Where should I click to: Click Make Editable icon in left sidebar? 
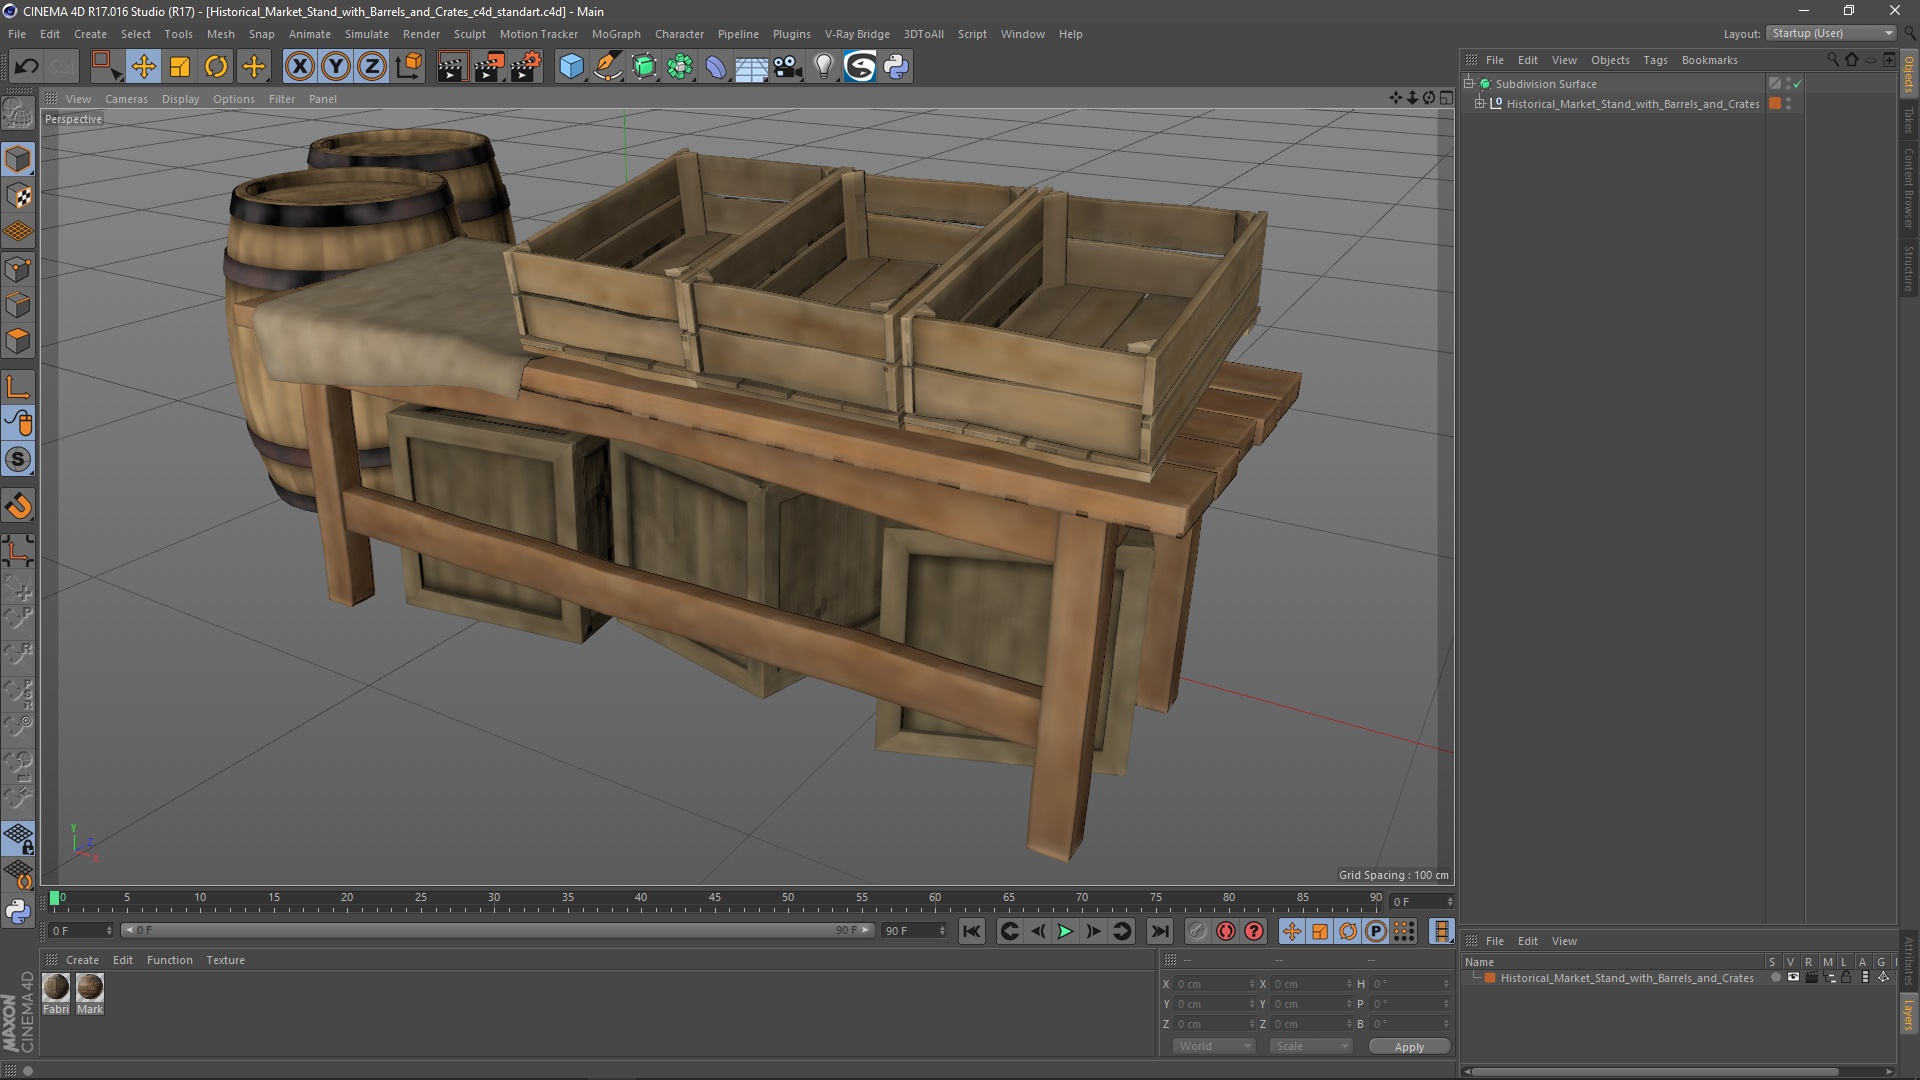[x=18, y=114]
